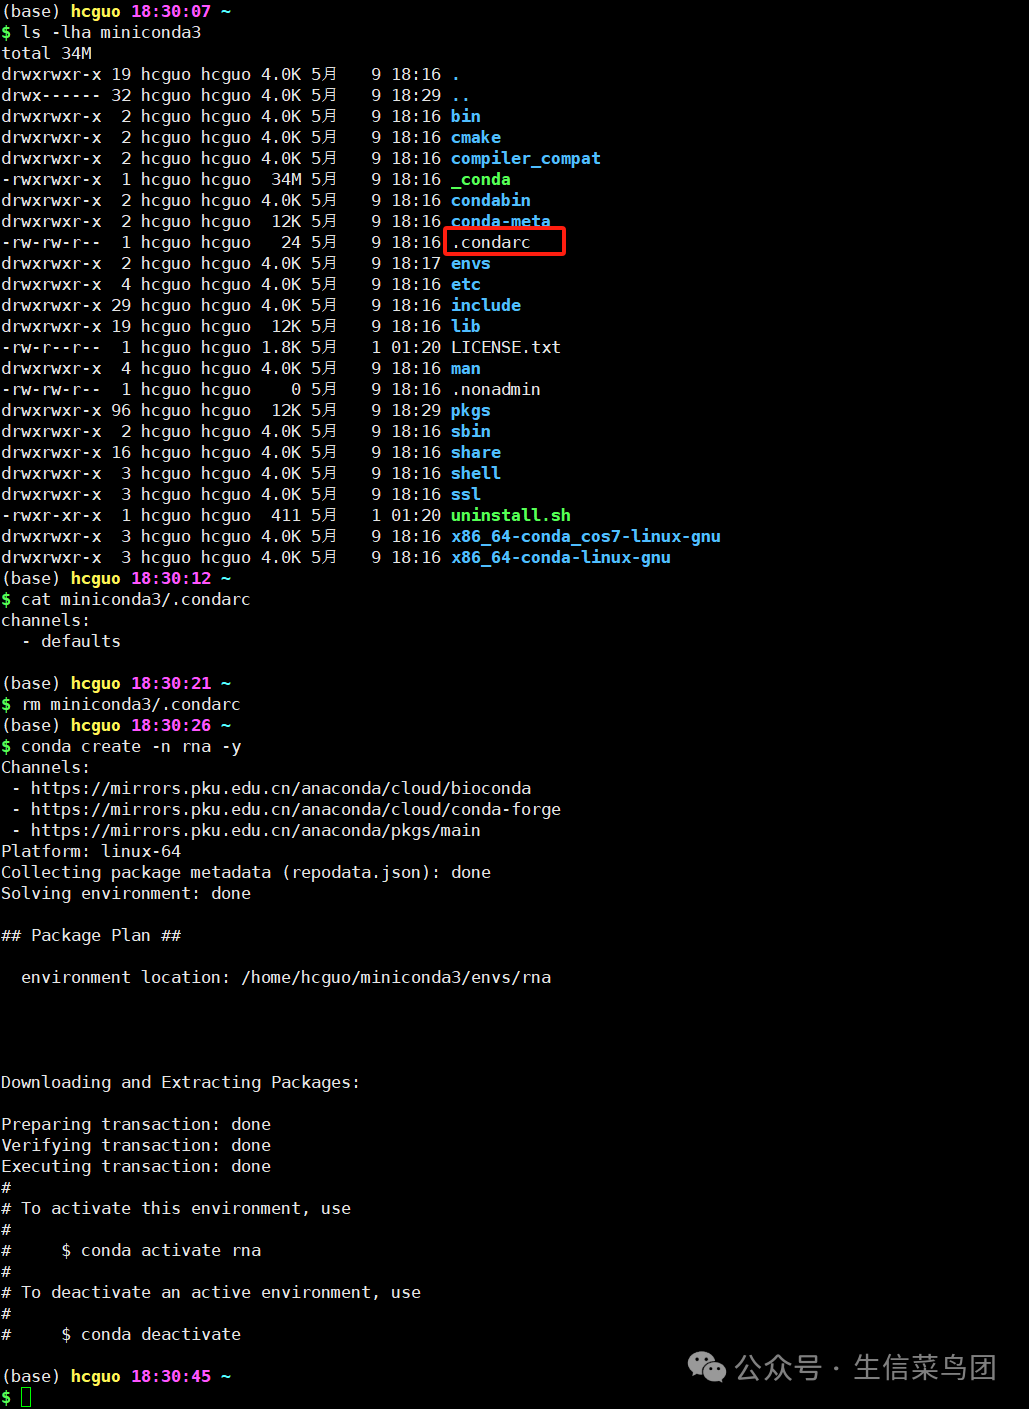Click the "etc" directory name
Image resolution: width=1029 pixels, height=1409 pixels.
click(466, 284)
